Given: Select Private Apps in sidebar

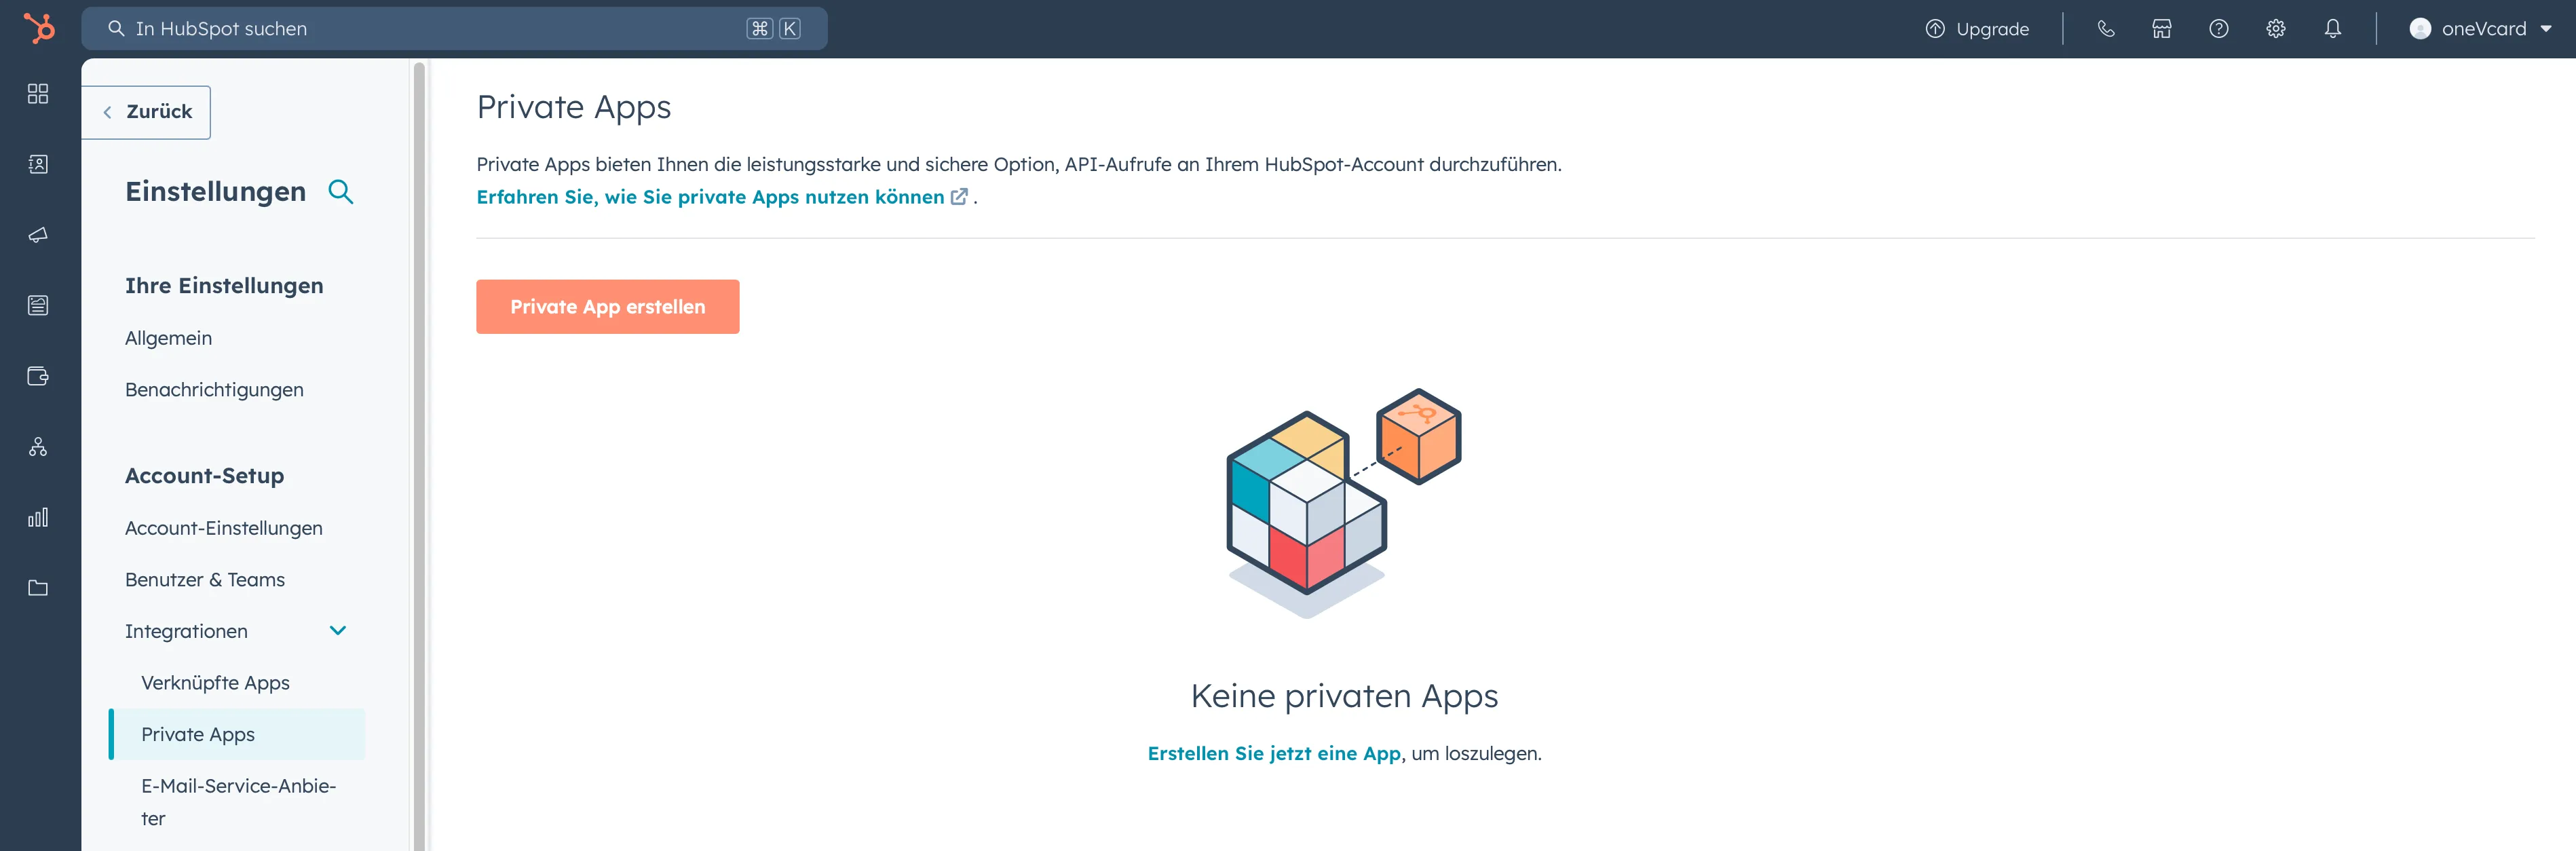Looking at the screenshot, I should tap(237, 735).
